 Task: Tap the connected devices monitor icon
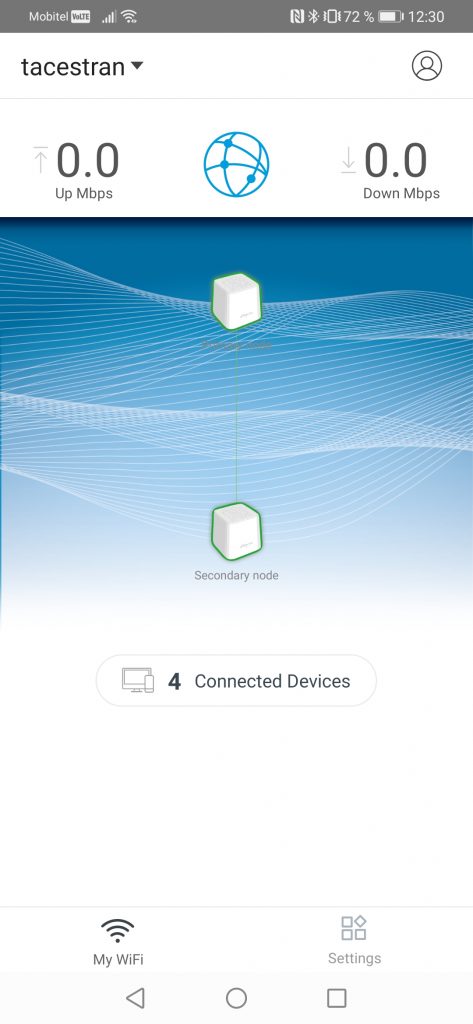[x=138, y=680]
